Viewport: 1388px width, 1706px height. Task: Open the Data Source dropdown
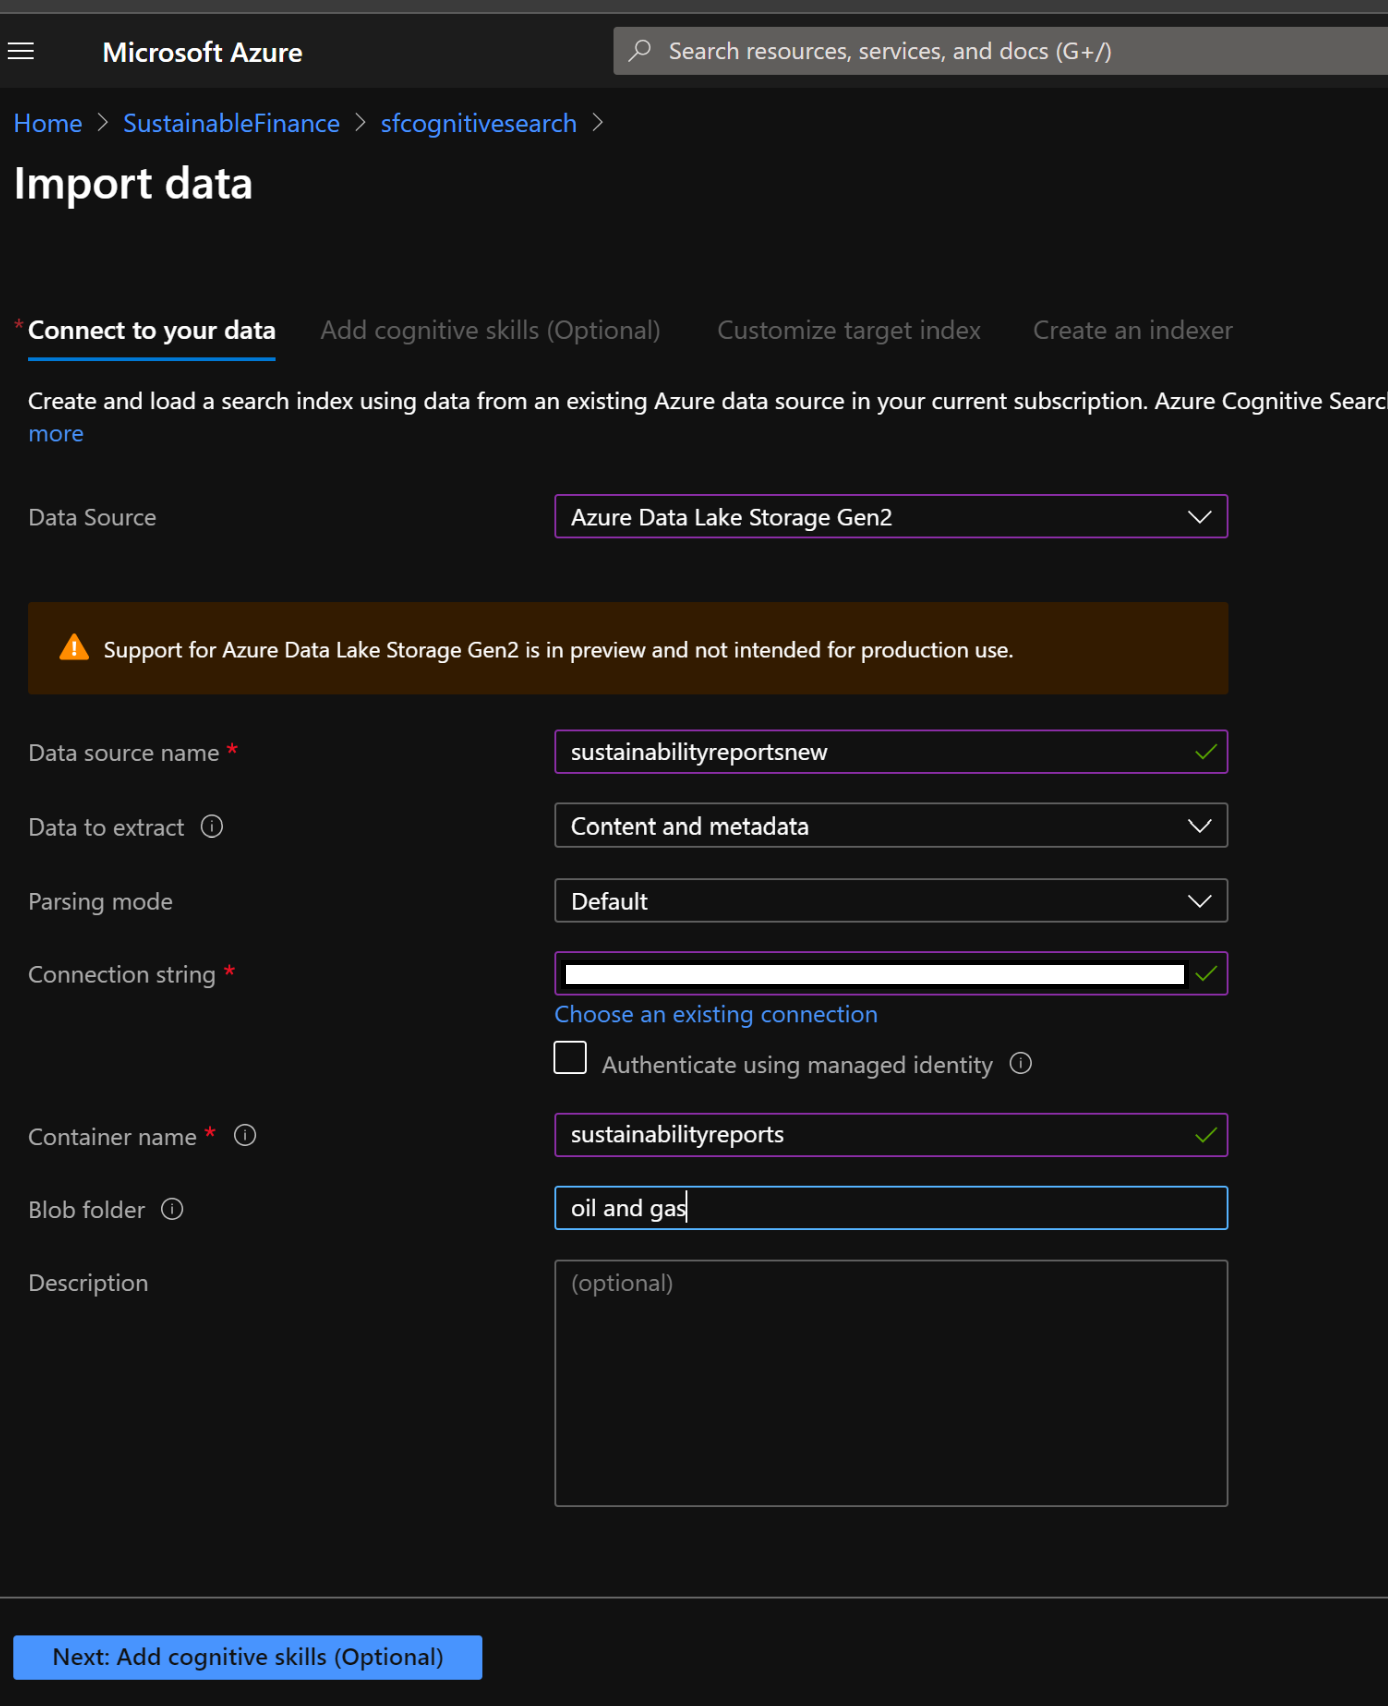tap(890, 517)
